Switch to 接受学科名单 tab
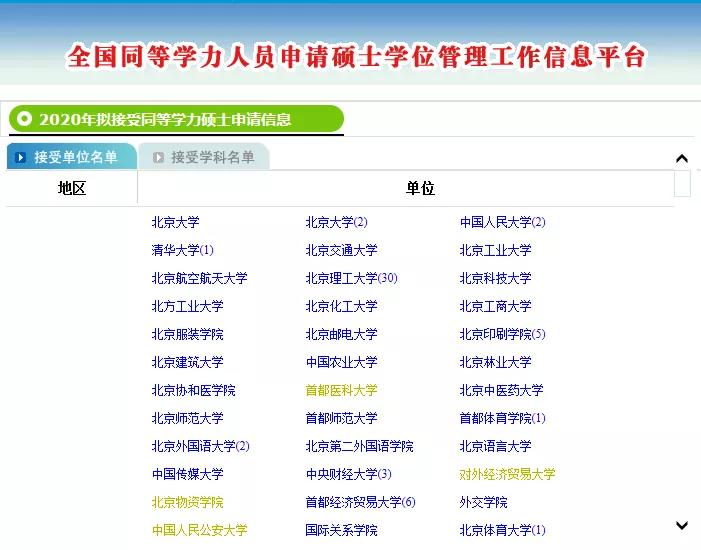The height and width of the screenshot is (550, 701). 204,157
